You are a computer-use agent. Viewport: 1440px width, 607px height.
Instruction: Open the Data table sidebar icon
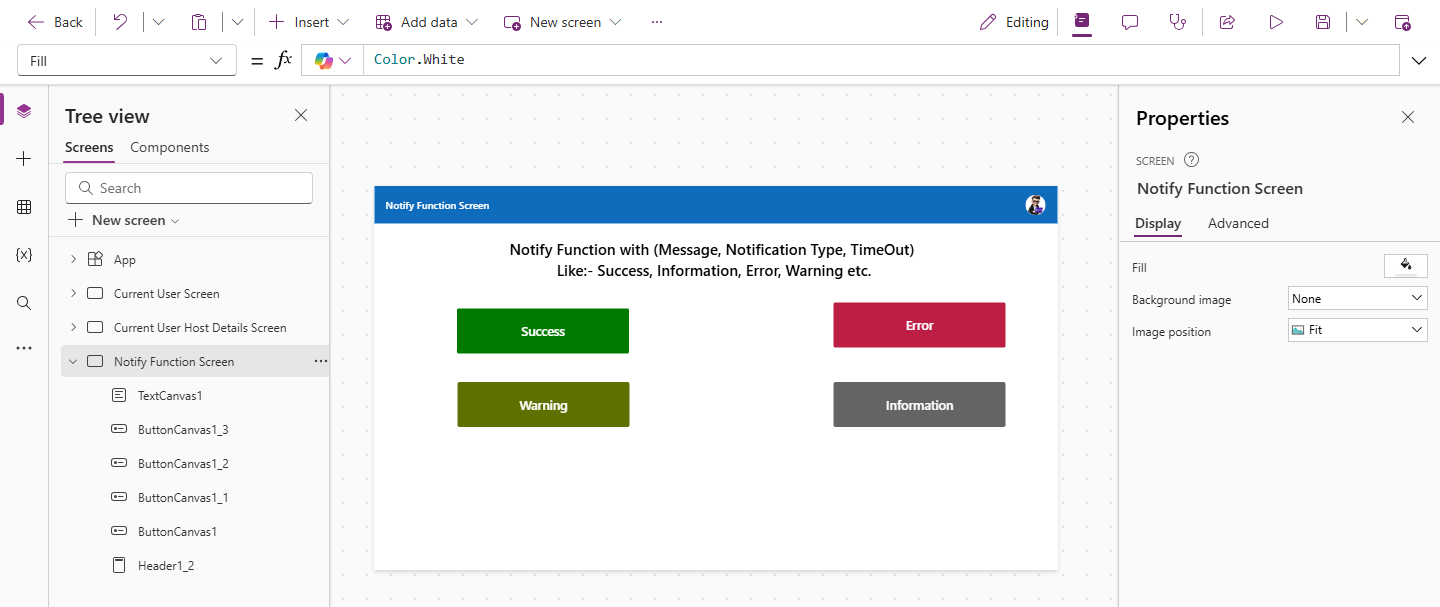[24, 207]
